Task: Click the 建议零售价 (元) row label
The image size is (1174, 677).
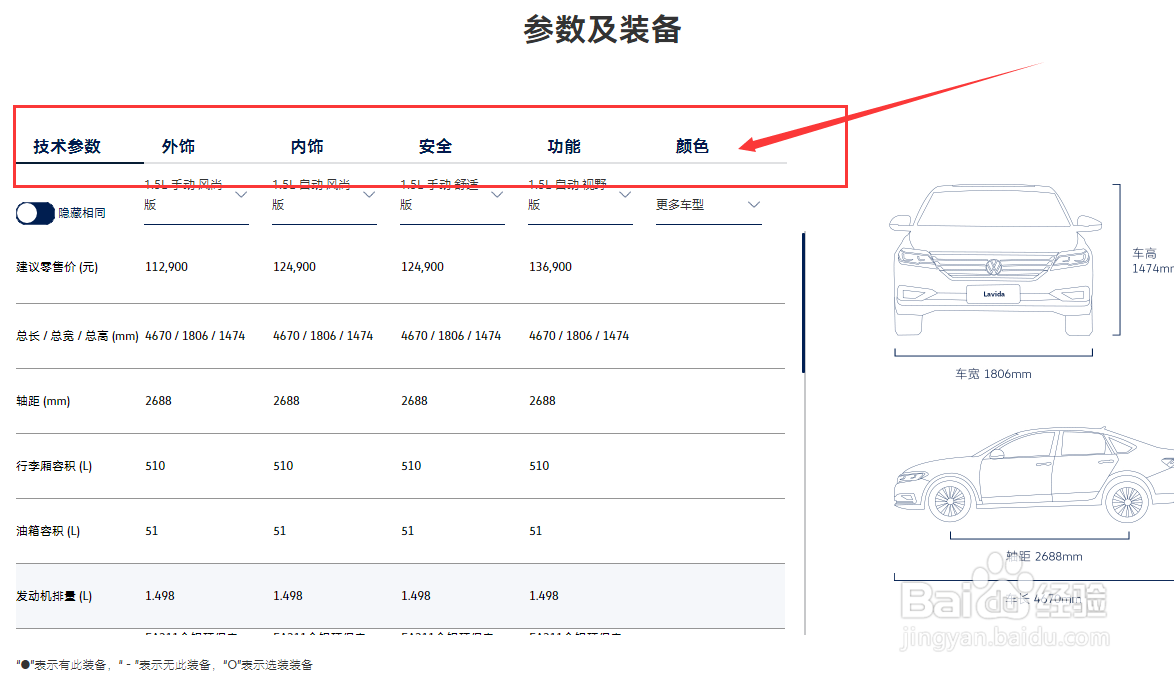Action: (x=57, y=267)
